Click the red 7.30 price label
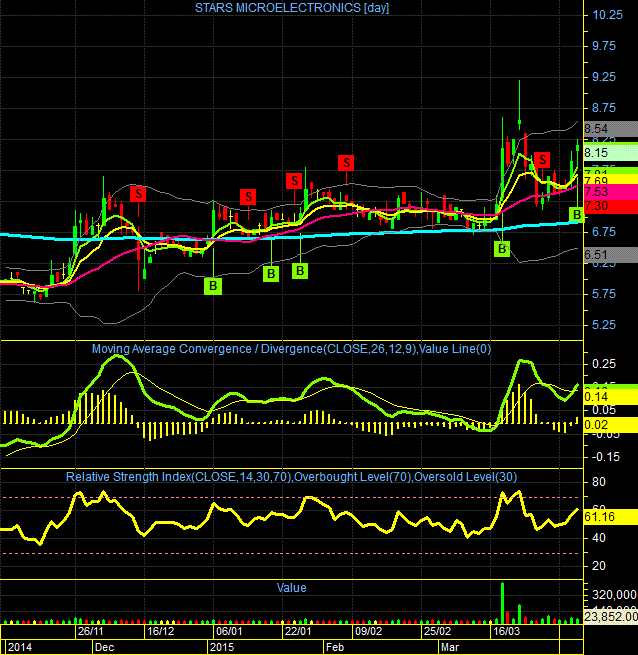Viewport: 638px width, 655px height. click(611, 206)
